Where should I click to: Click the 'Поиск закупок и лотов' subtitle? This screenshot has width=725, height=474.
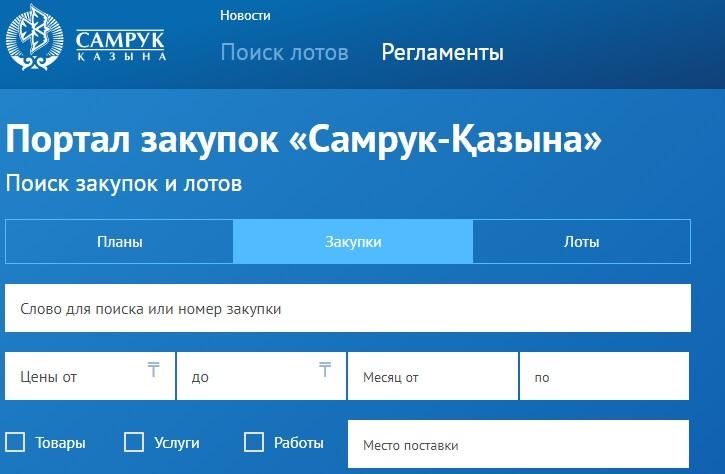point(124,184)
